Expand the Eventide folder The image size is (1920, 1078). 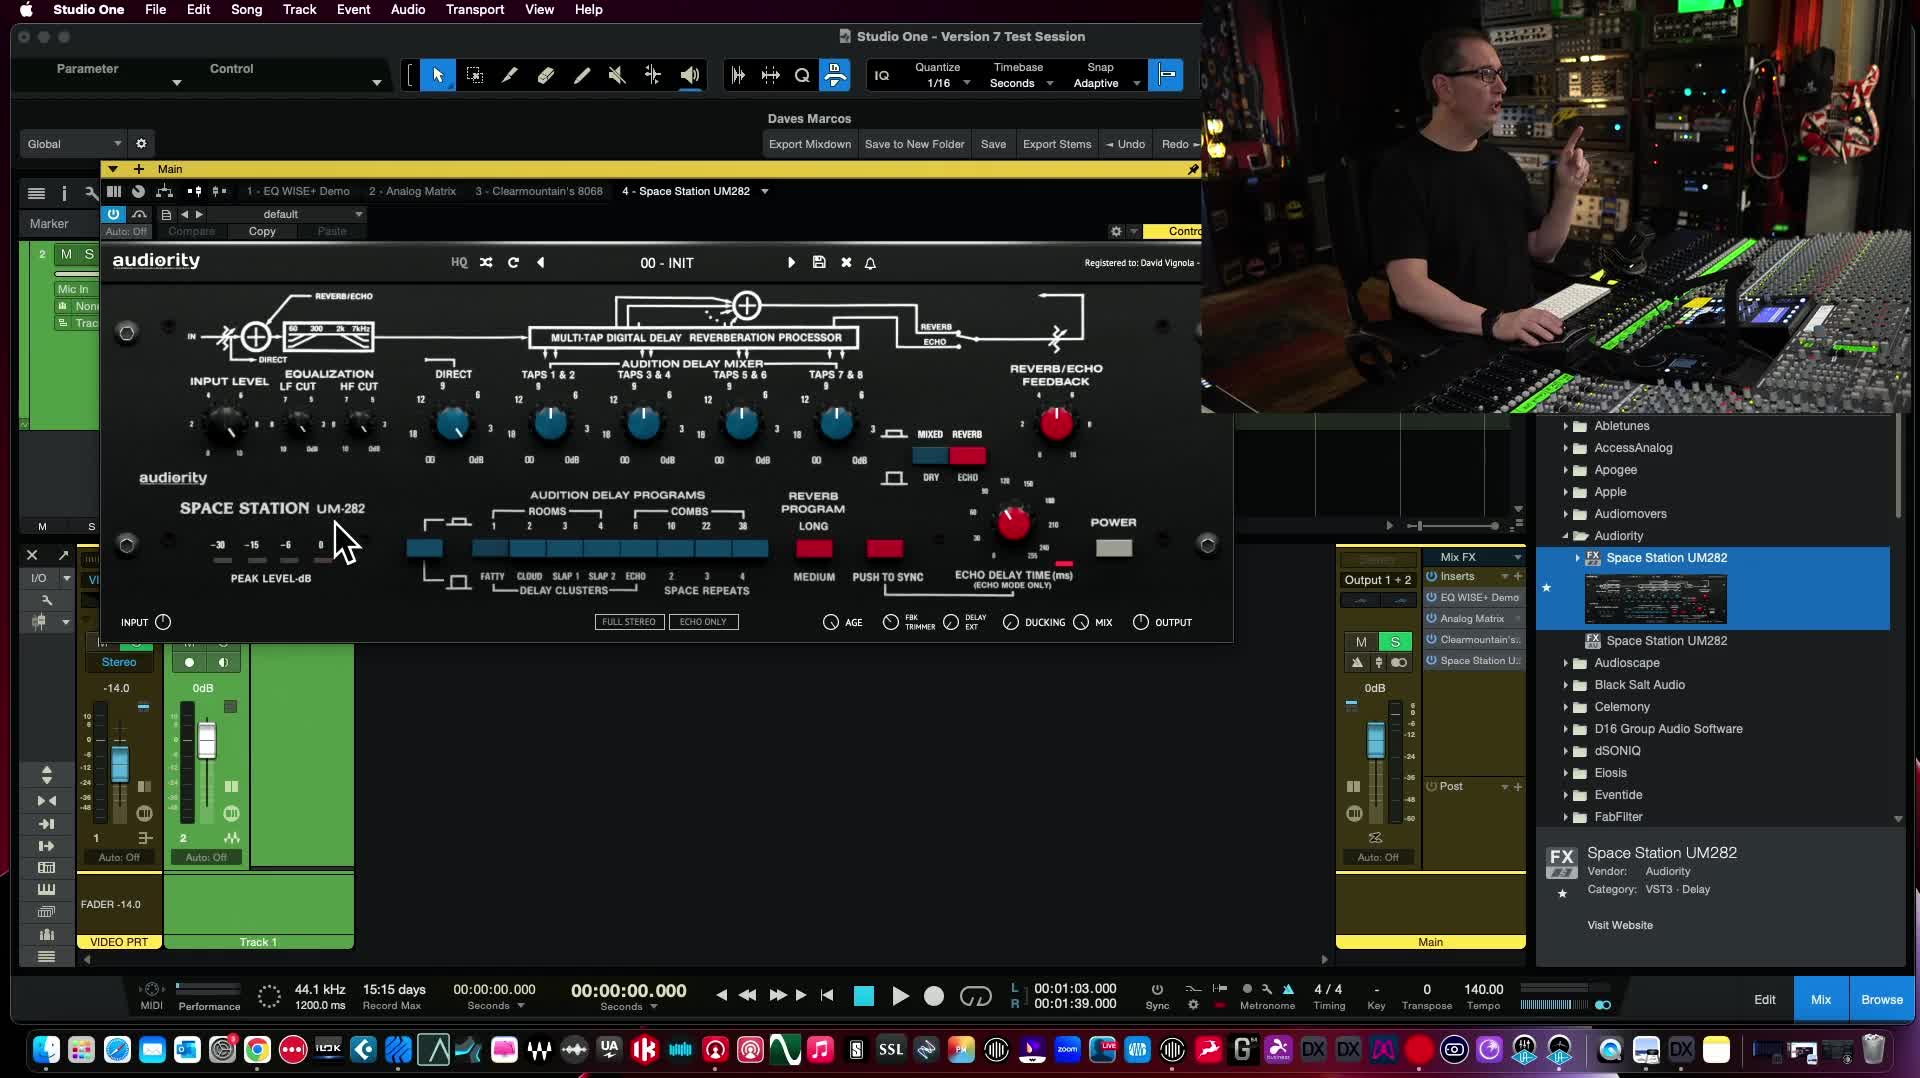tap(1566, 795)
